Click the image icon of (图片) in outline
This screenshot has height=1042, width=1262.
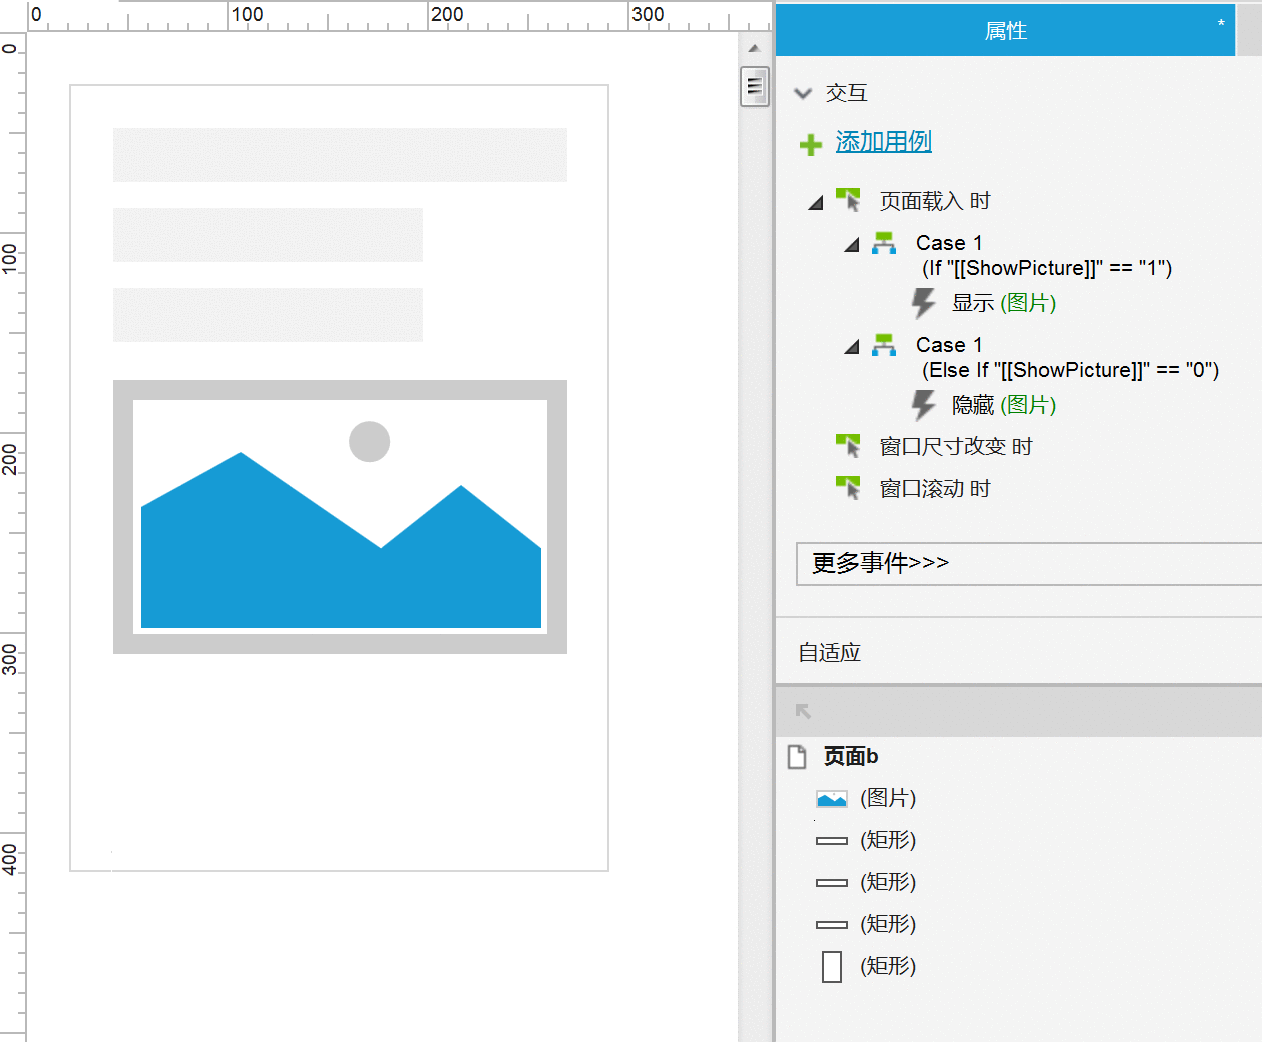coord(832,799)
